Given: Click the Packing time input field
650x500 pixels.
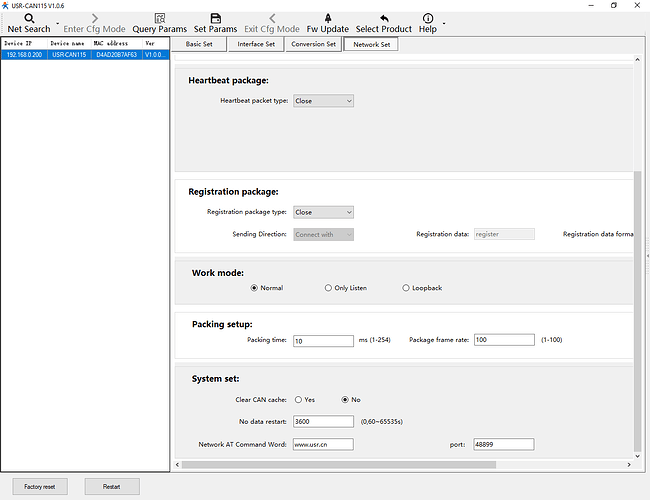Looking at the screenshot, I should (x=323, y=341).
